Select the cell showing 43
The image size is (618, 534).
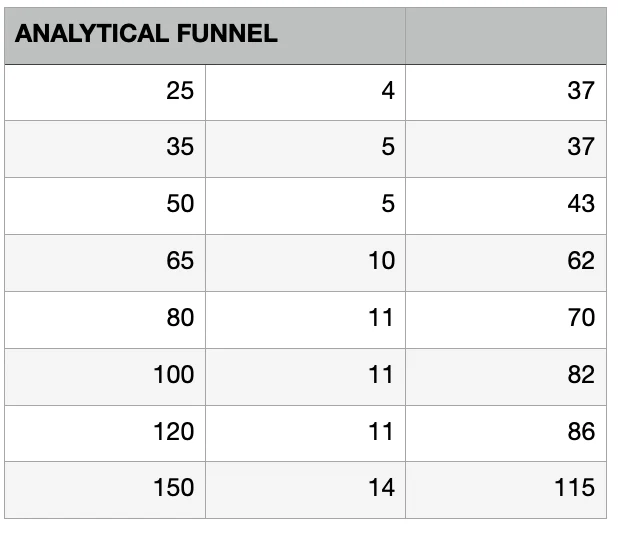[x=506, y=206]
